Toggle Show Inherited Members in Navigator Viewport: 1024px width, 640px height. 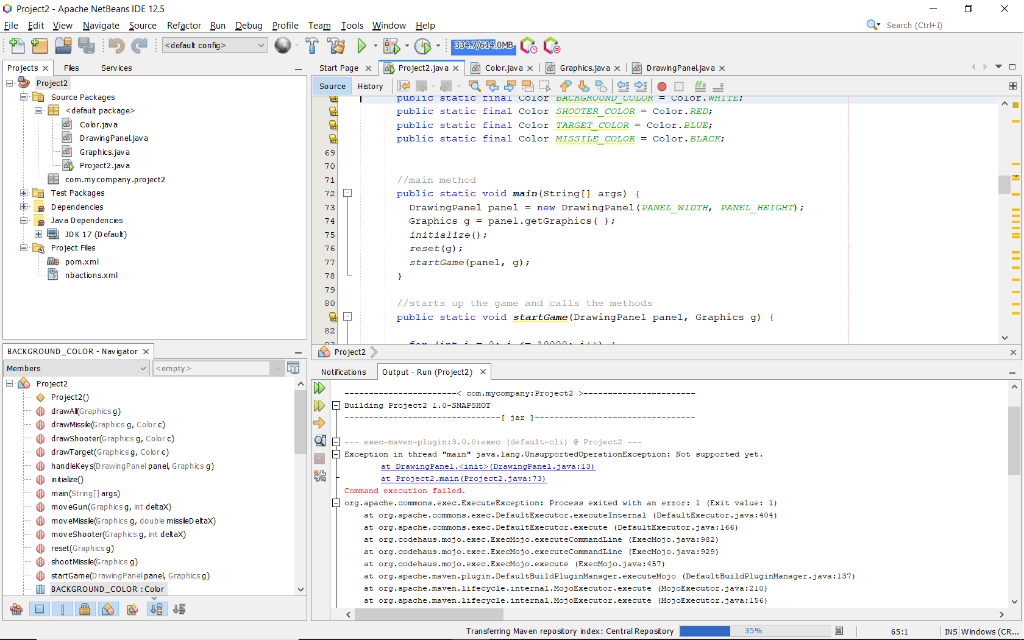15,609
